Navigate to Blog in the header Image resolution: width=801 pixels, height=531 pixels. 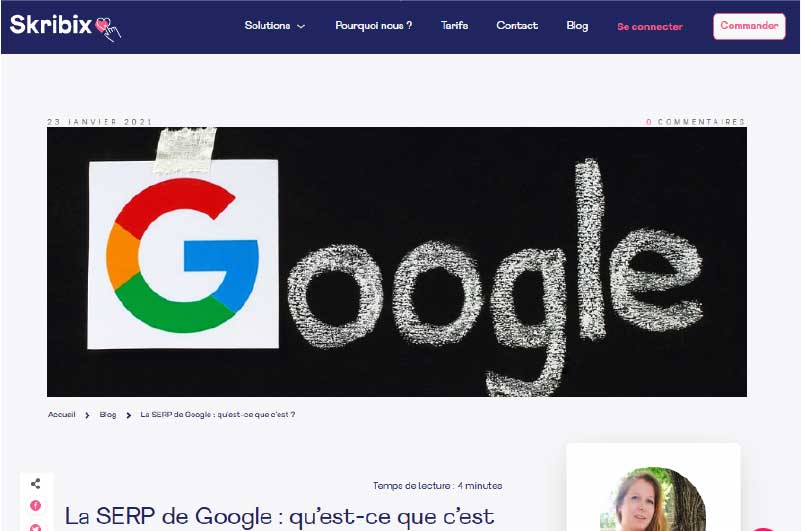coord(577,26)
